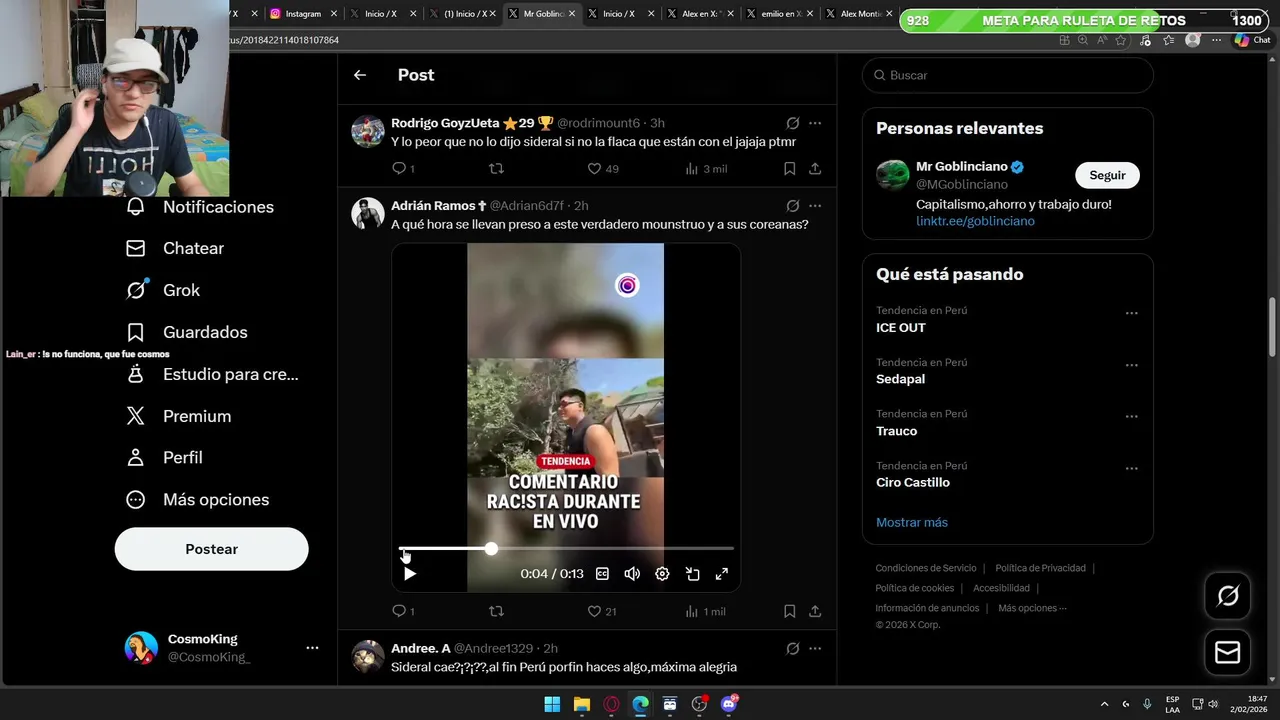Open Grok action on Rodrigo GoyzUeta's post

(793, 123)
